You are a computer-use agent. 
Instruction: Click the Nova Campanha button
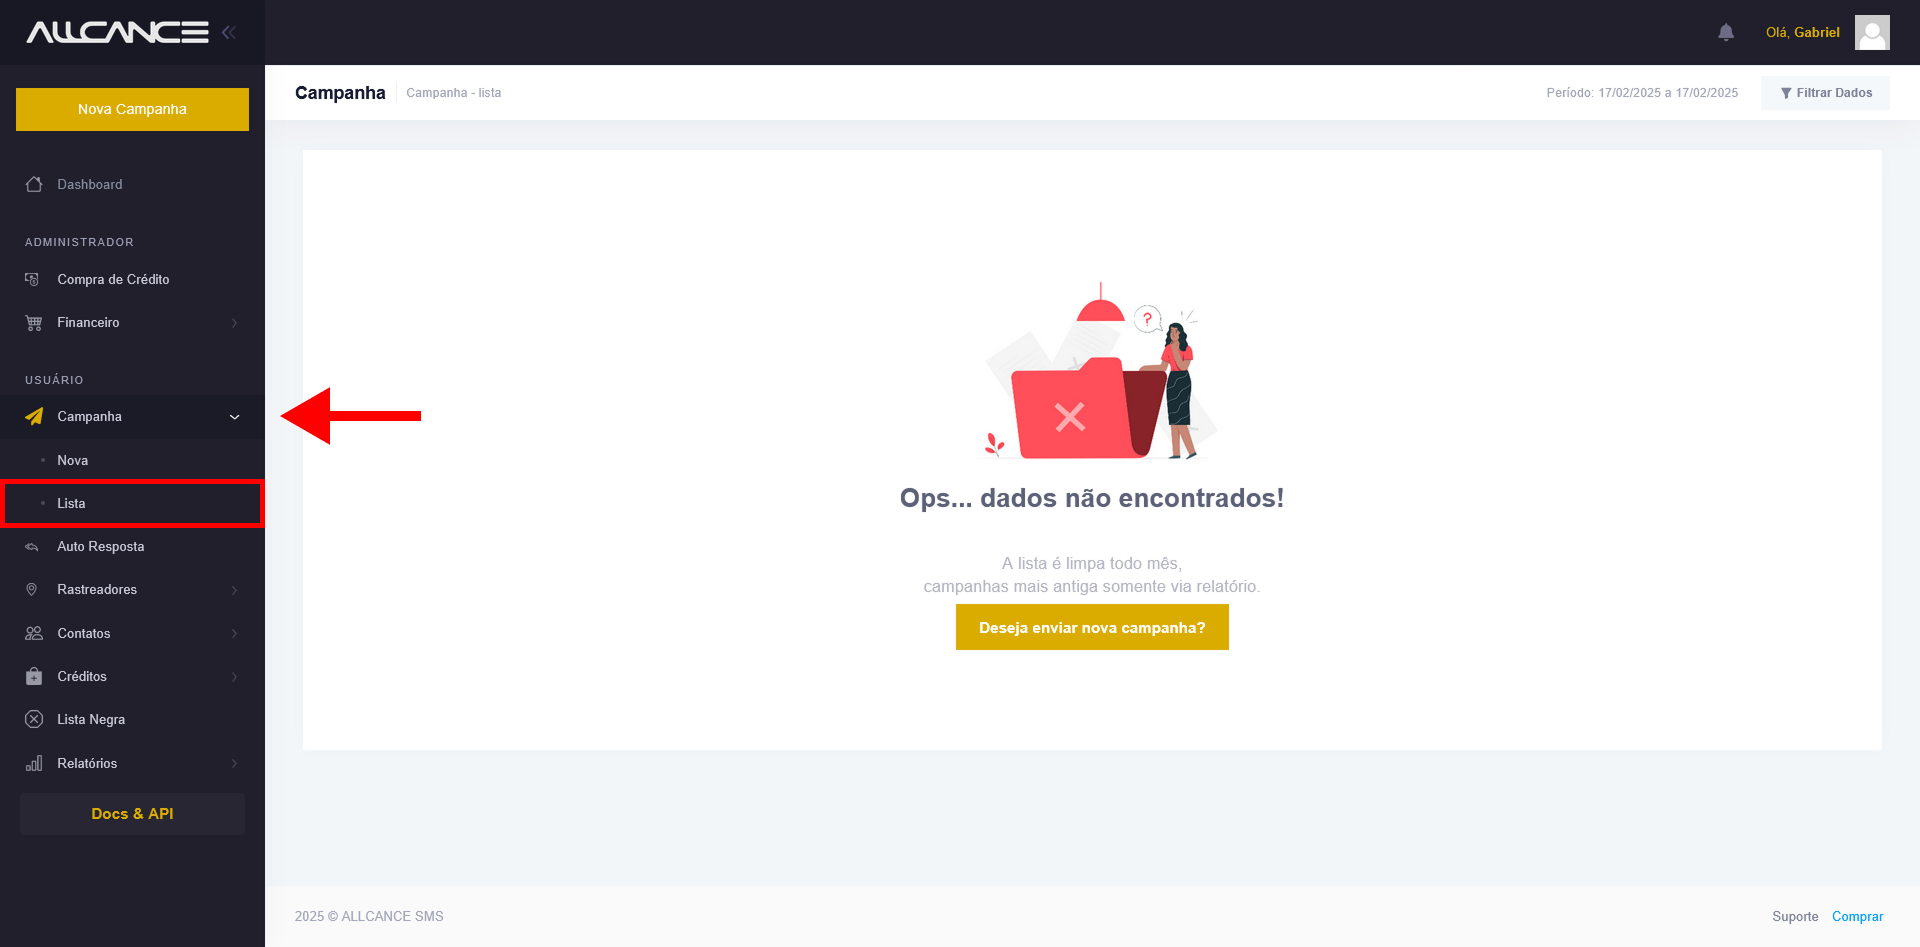132,109
